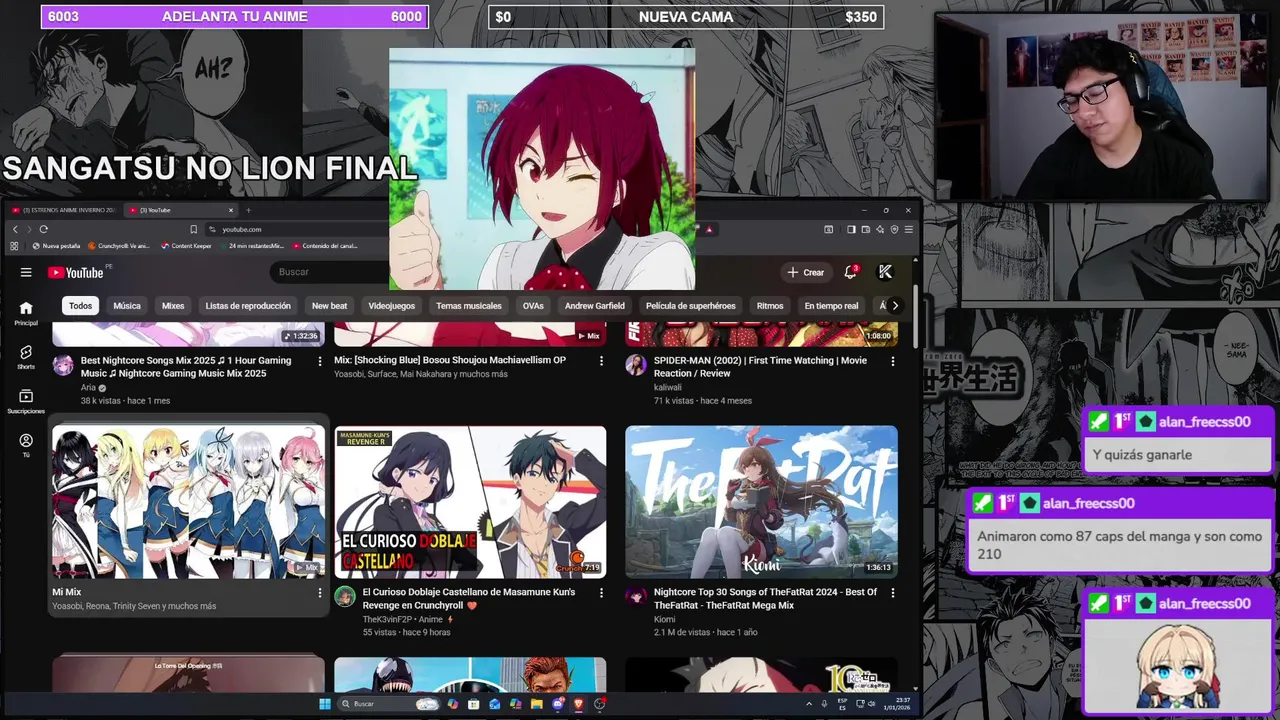Reload the current browser page
Viewport: 1280px width, 720px height.
click(x=43, y=229)
